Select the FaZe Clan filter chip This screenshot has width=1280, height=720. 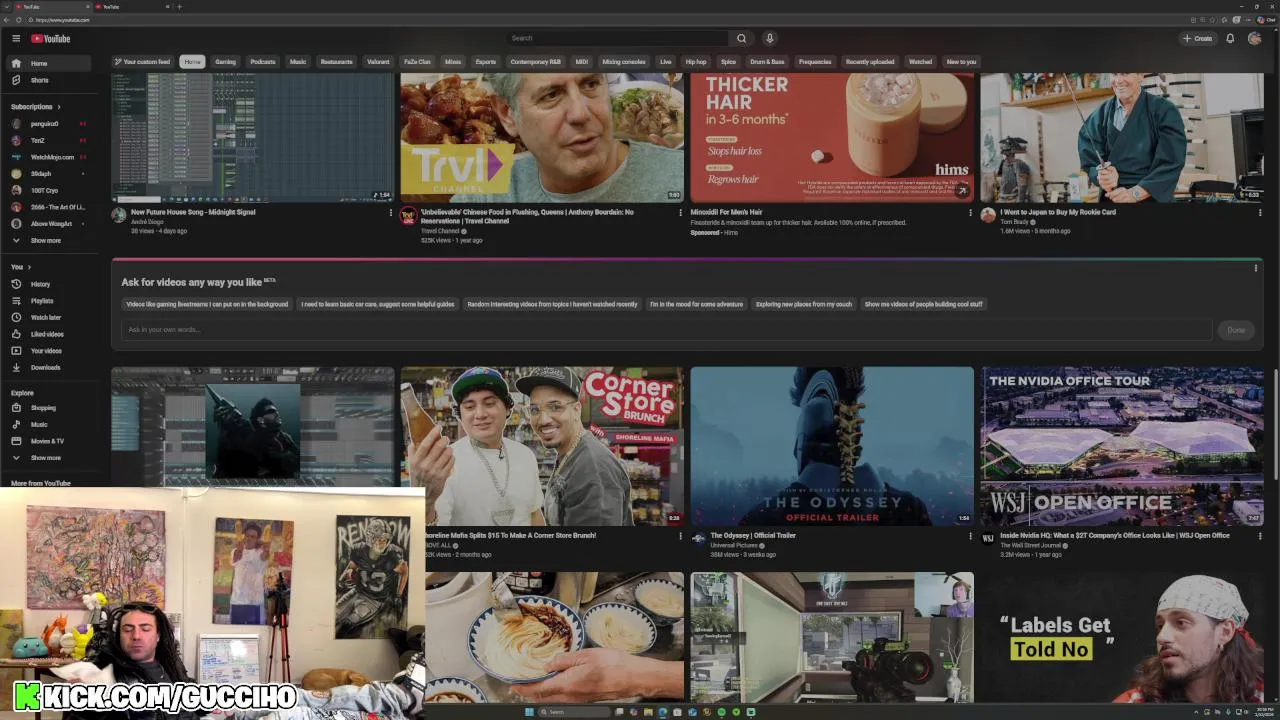[x=417, y=62]
